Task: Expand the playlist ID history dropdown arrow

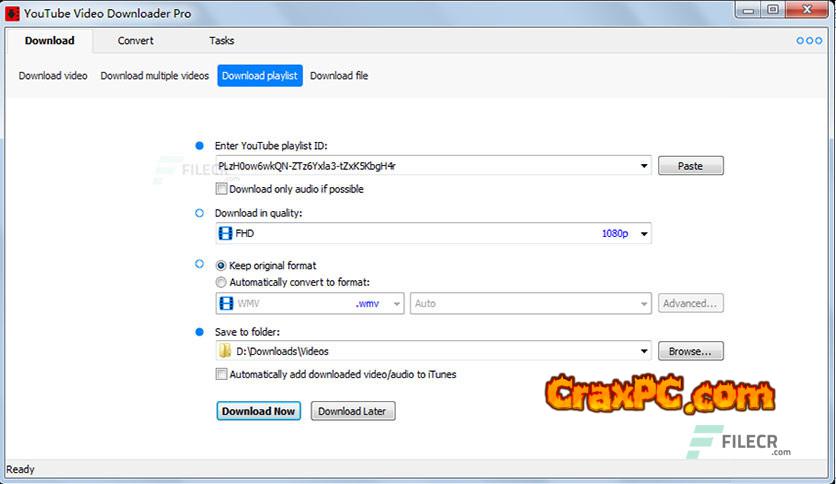Action: 644,166
